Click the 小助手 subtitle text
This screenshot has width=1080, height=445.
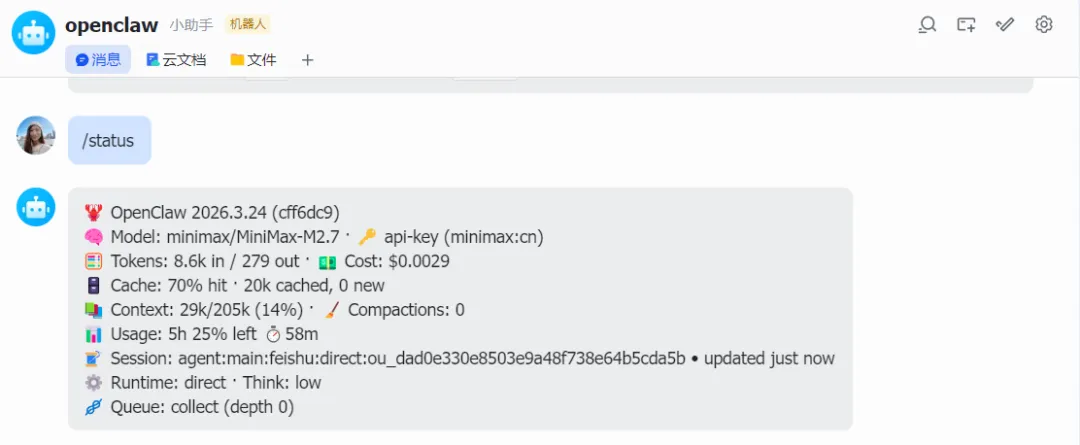tap(189, 25)
